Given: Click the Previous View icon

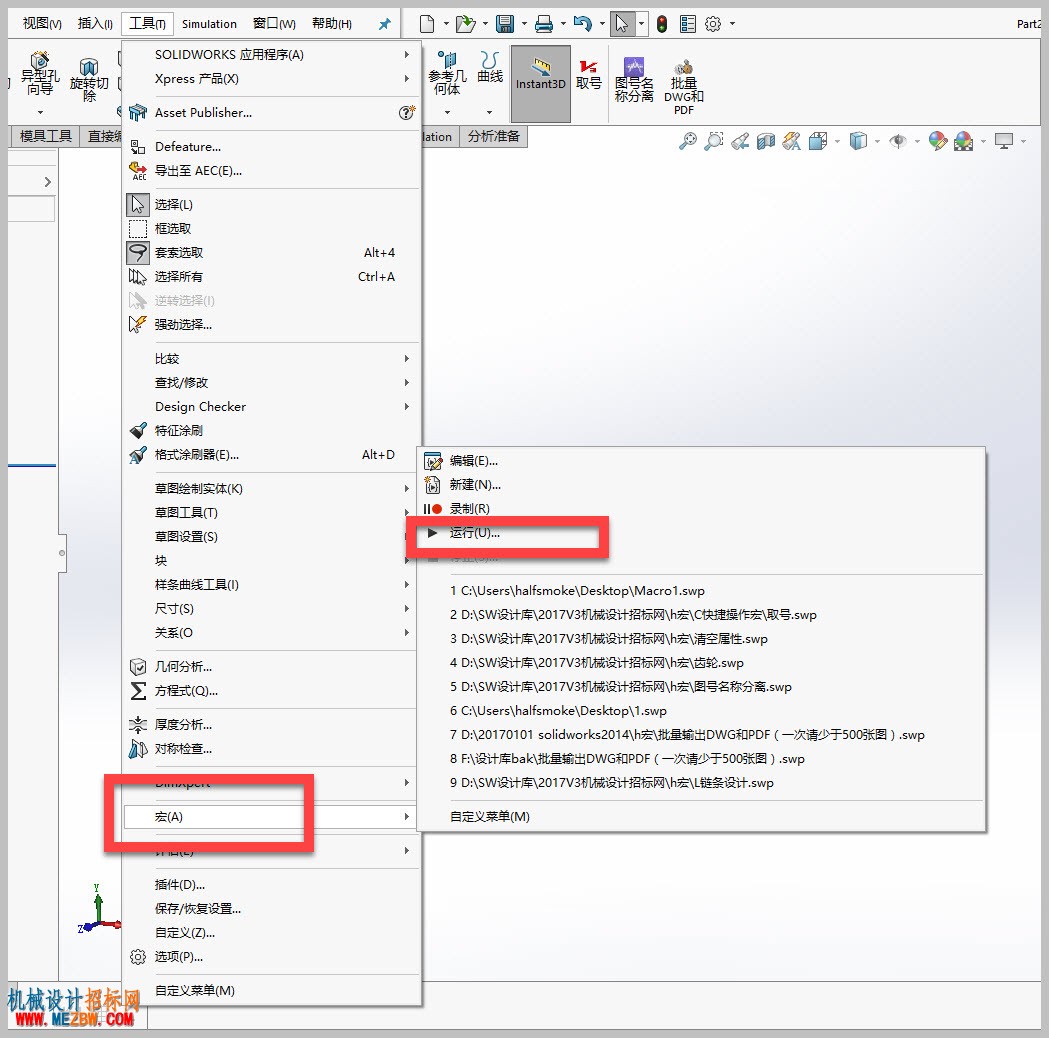Looking at the screenshot, I should pyautogui.click(x=740, y=141).
